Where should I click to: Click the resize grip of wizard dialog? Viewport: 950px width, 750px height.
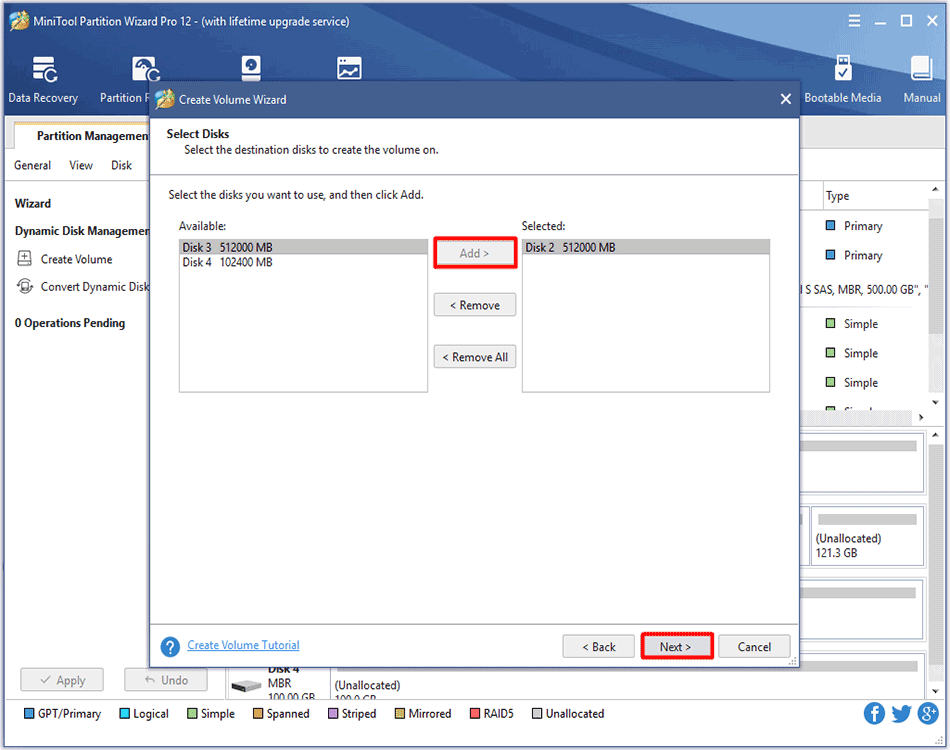[x=792, y=662]
